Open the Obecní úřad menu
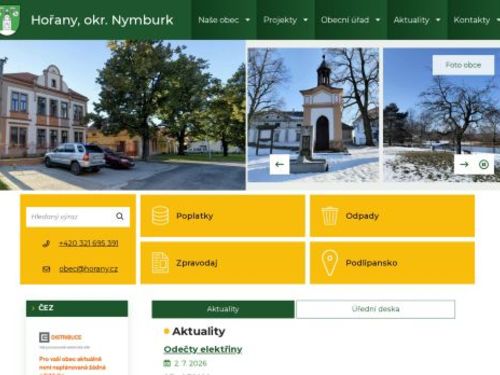Image resolution: width=500 pixels, height=375 pixels. [345, 20]
